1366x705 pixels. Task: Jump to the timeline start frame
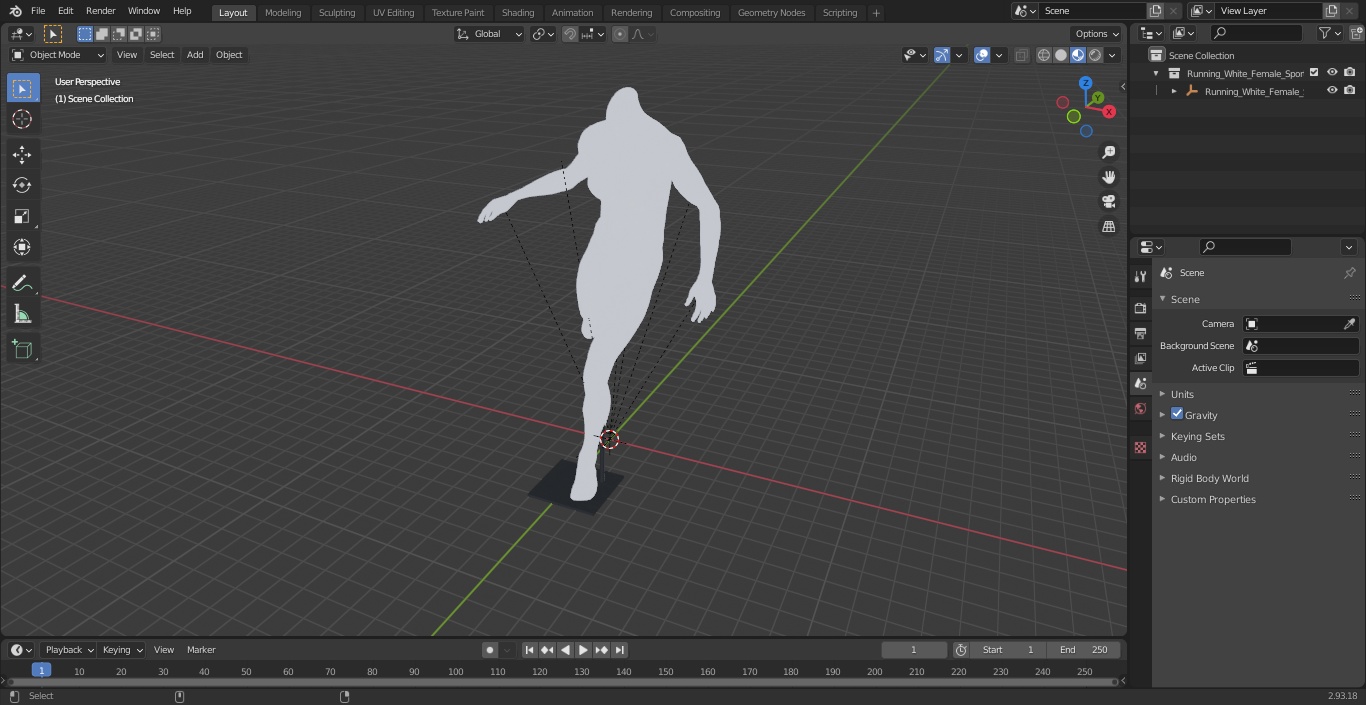coord(529,650)
